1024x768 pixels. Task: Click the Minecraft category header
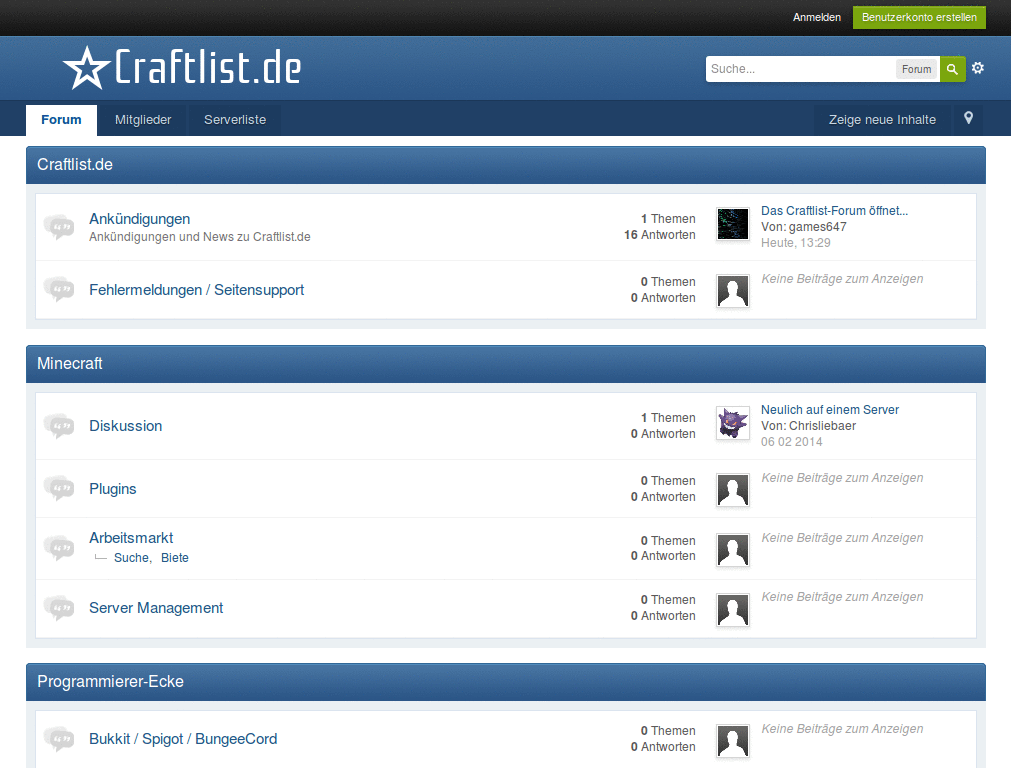click(x=505, y=364)
